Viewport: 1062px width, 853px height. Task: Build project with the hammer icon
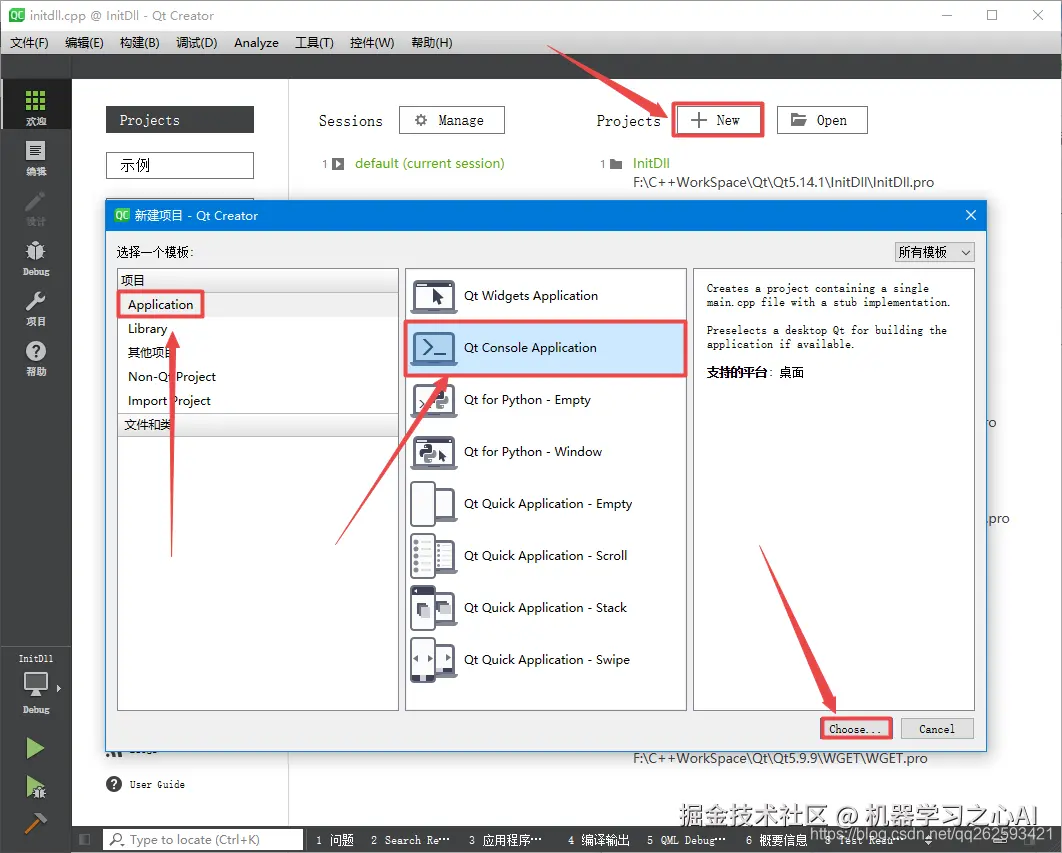[35, 823]
